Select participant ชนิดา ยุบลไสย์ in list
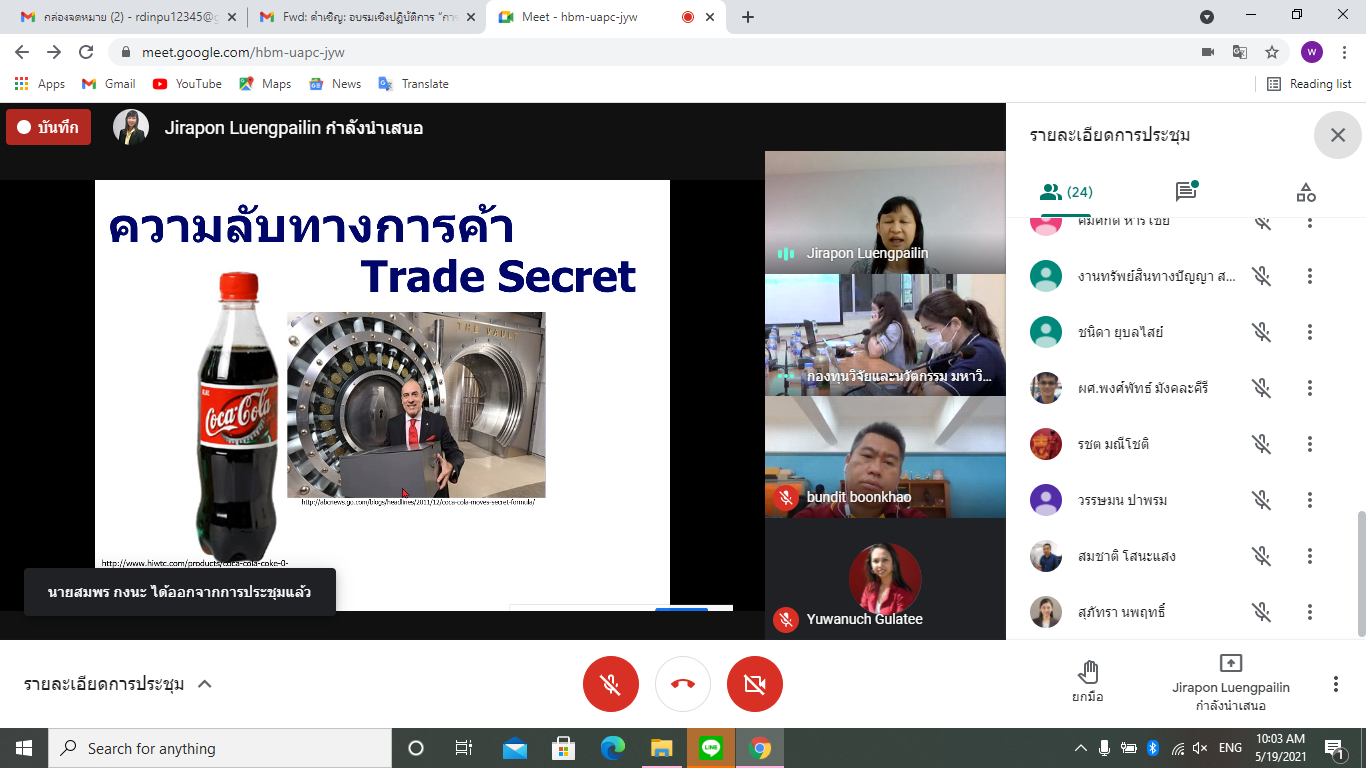 [x=1180, y=332]
